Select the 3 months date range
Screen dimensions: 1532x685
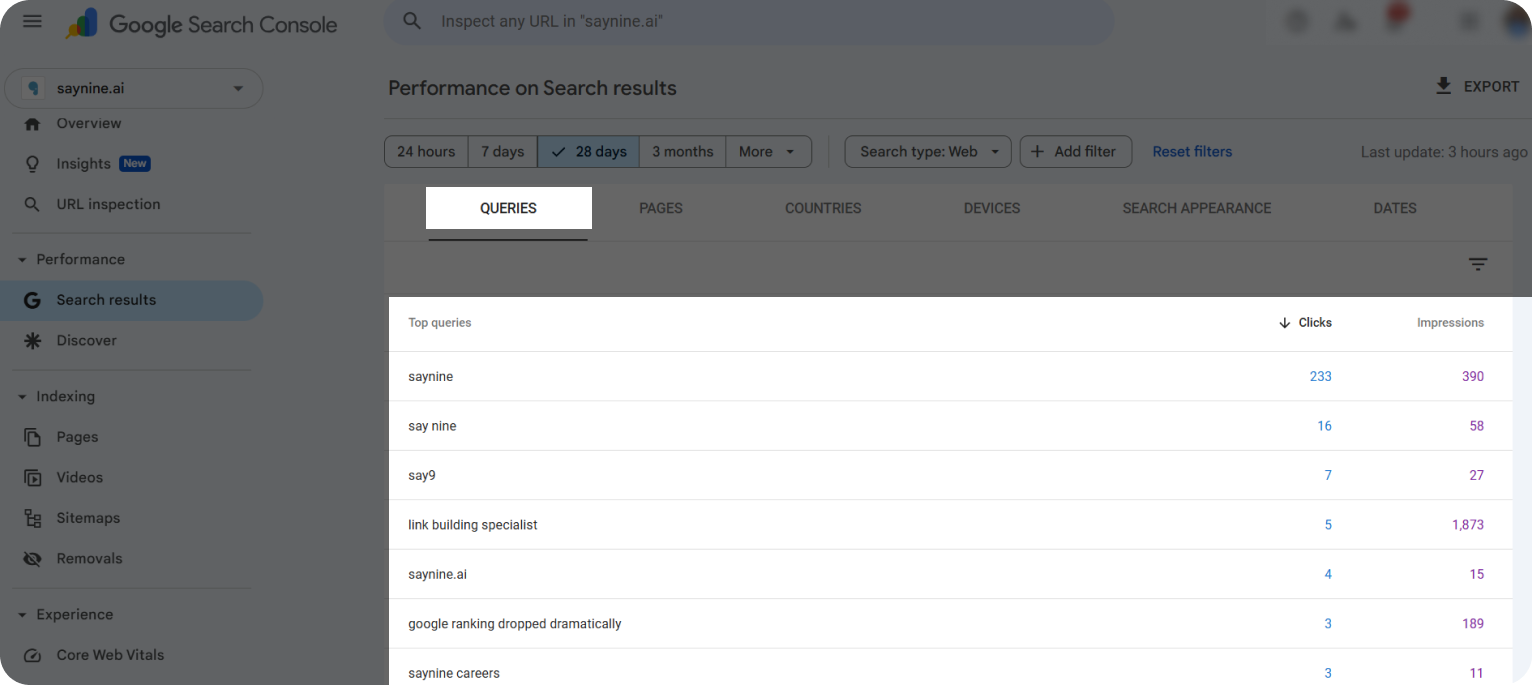[x=683, y=152]
